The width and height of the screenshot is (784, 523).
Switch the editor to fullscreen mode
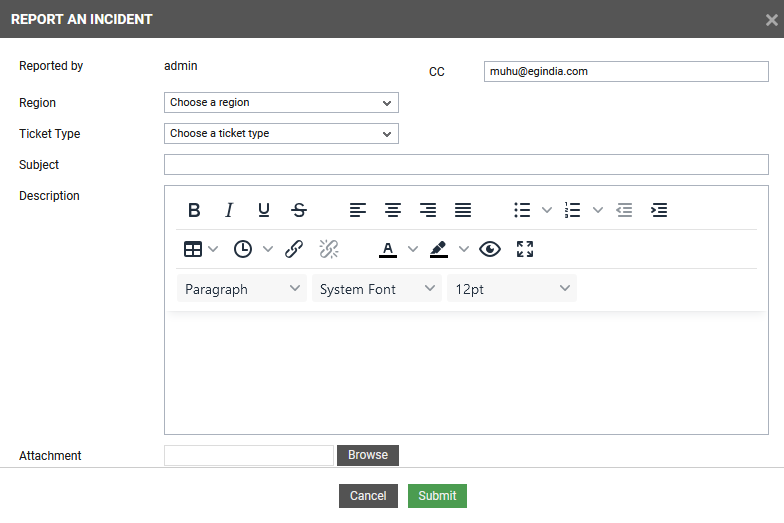525,249
